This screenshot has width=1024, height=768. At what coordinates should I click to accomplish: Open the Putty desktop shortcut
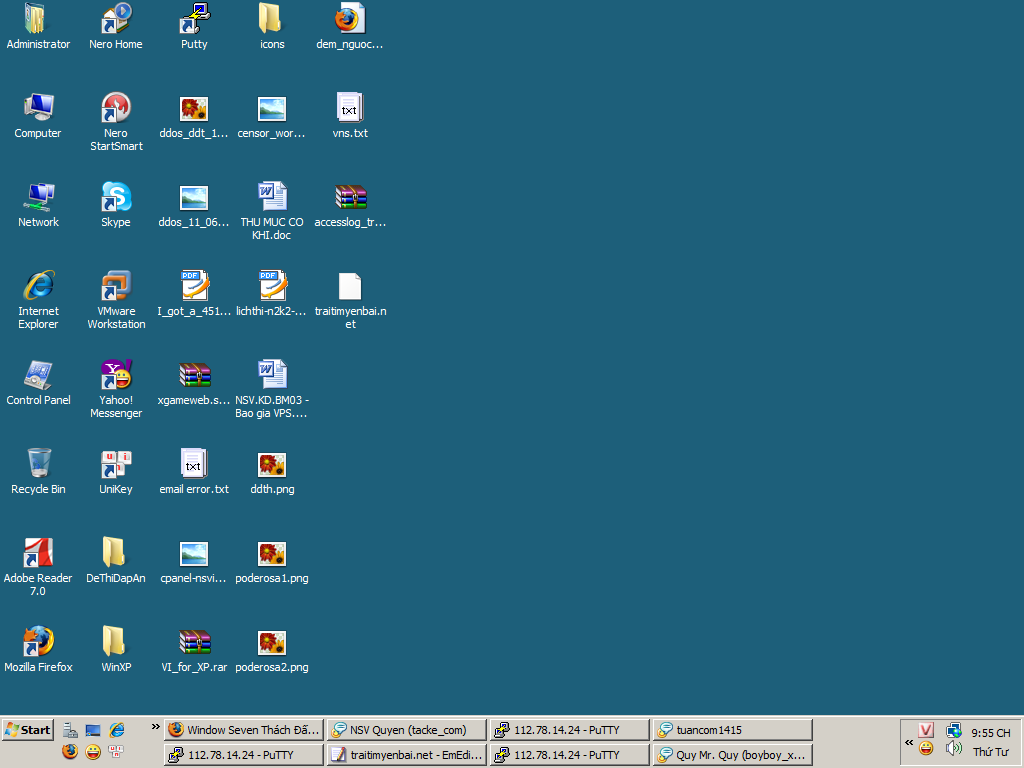point(194,20)
